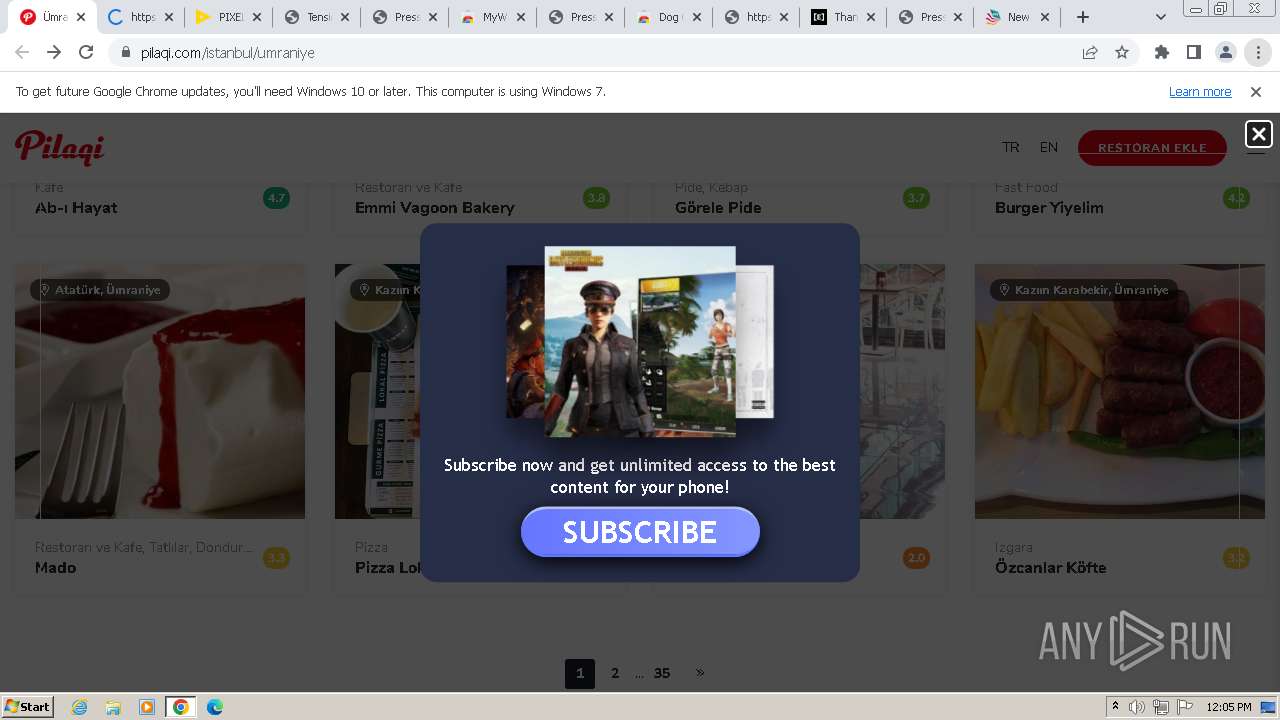The image size is (1280, 720).
Task: Click the next pages double-arrow
Action: (x=700, y=673)
